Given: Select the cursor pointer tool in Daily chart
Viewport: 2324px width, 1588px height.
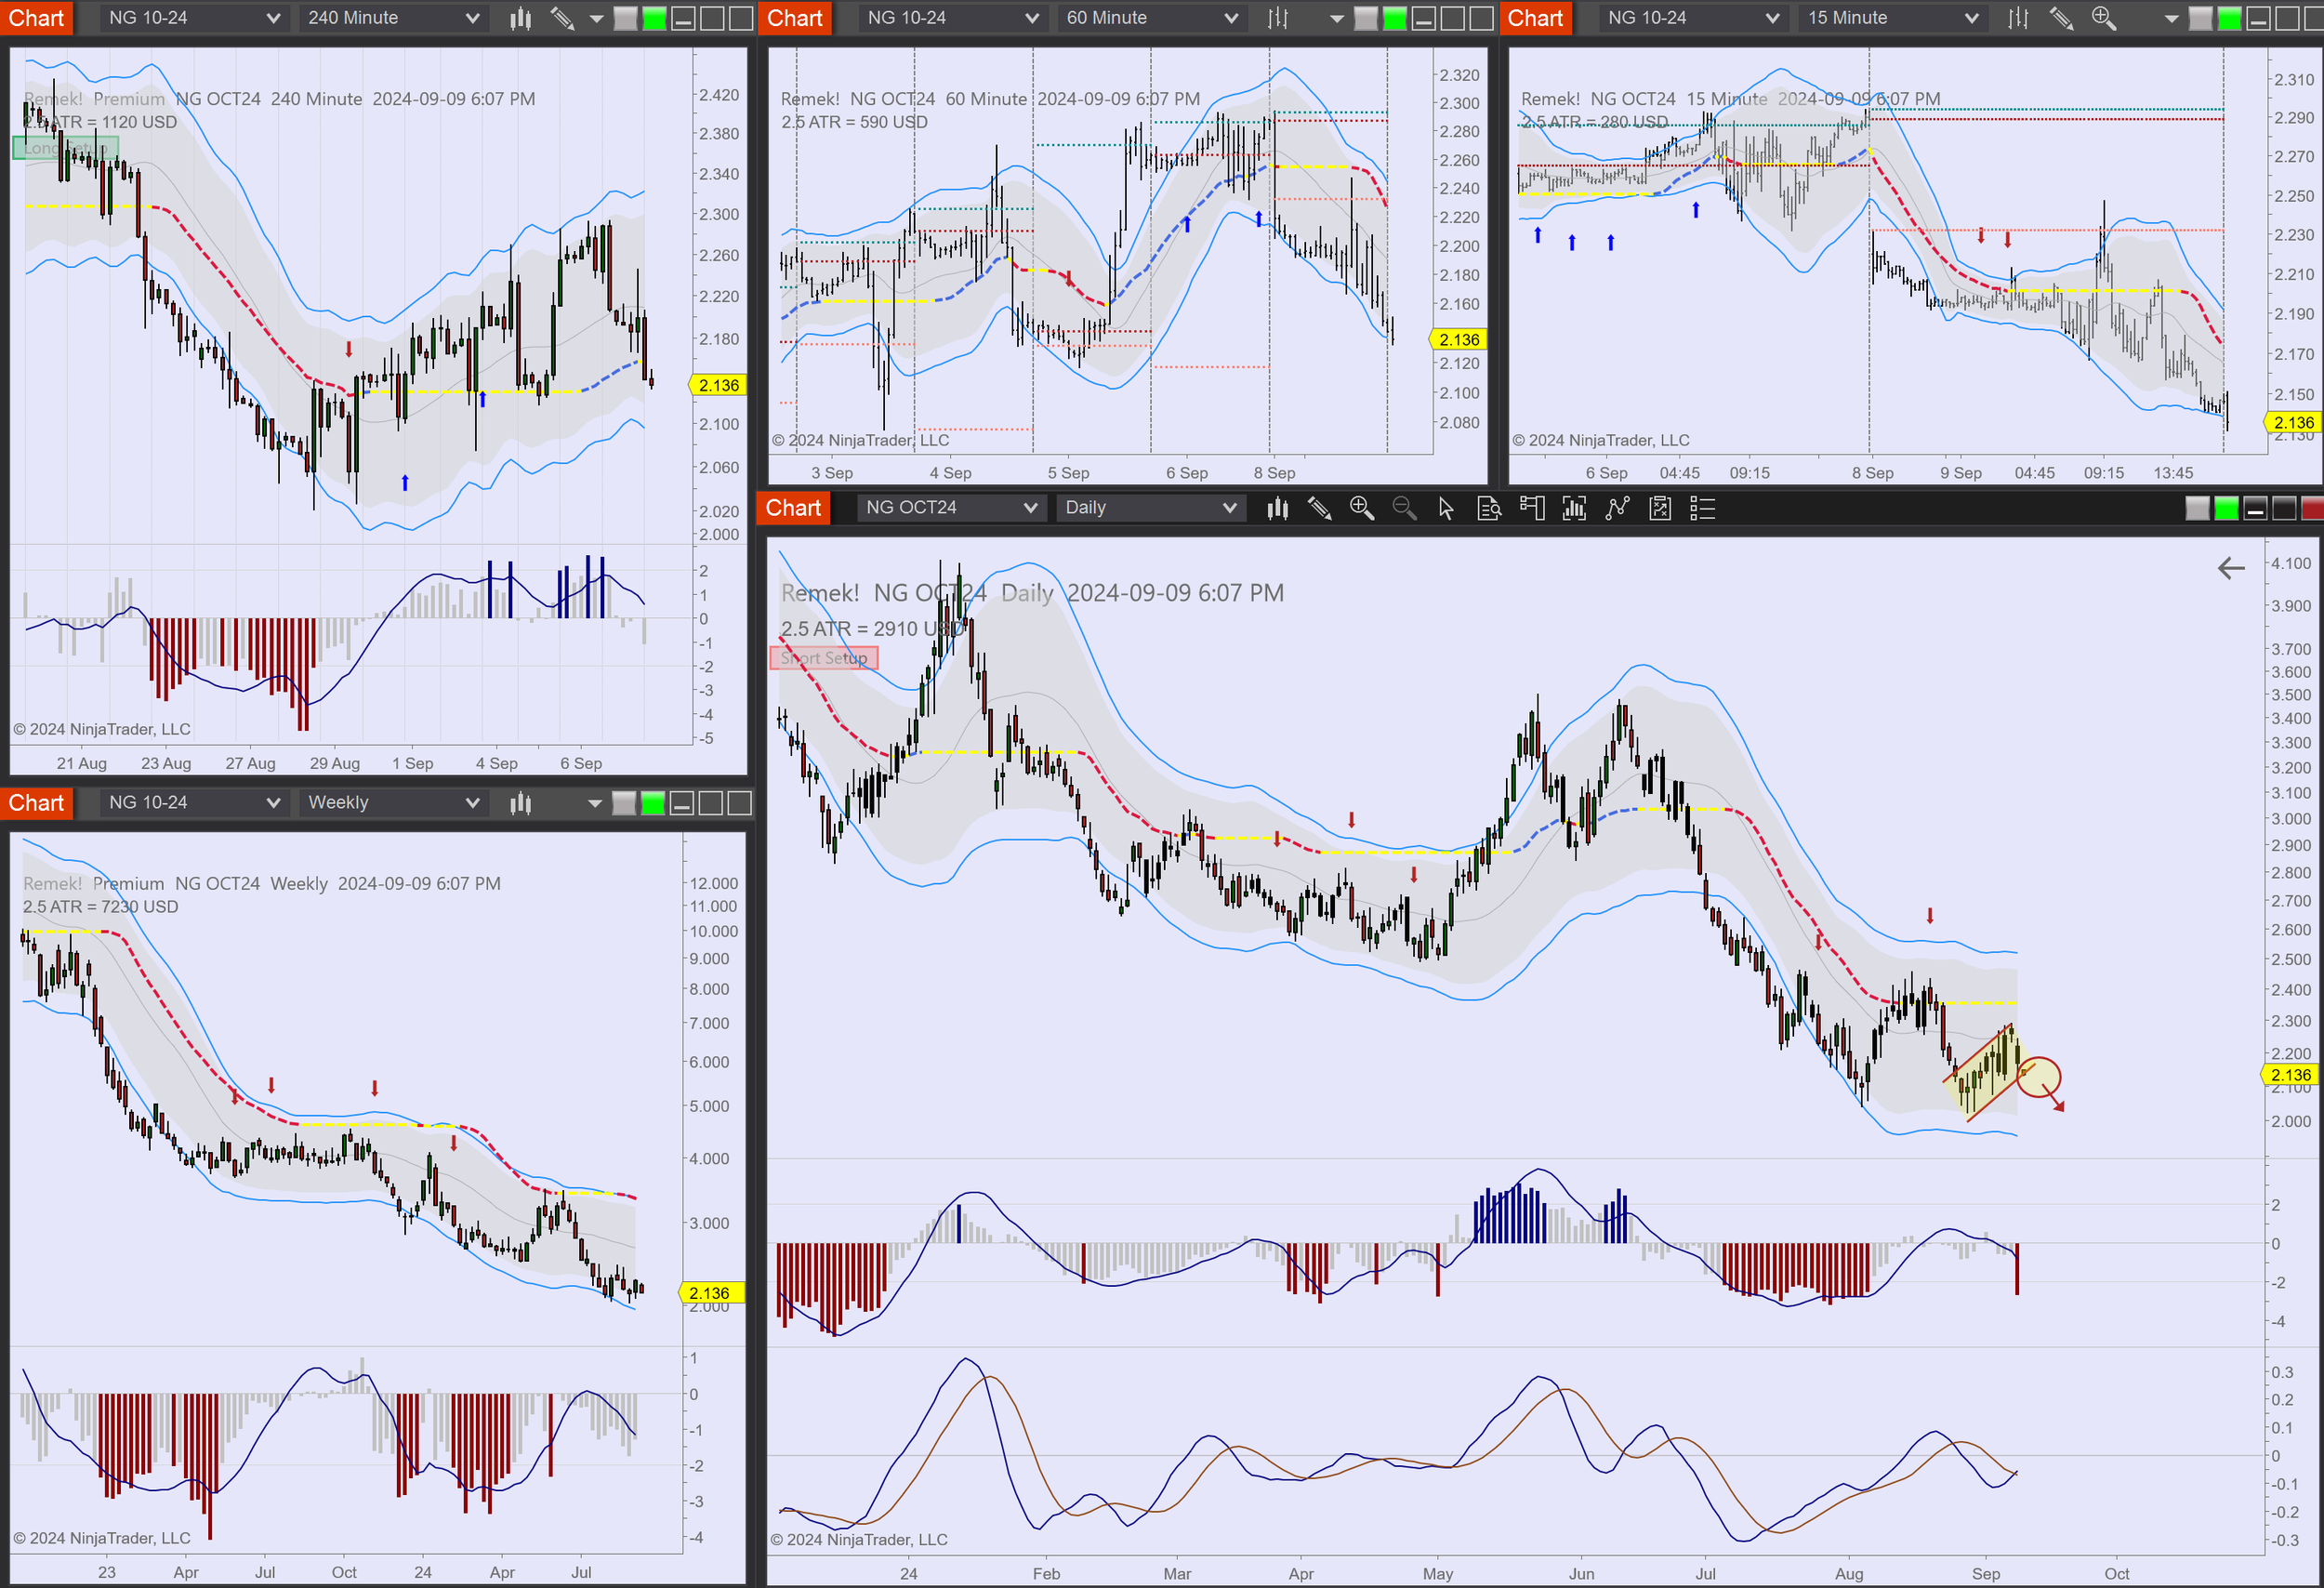Looking at the screenshot, I should 1446,508.
